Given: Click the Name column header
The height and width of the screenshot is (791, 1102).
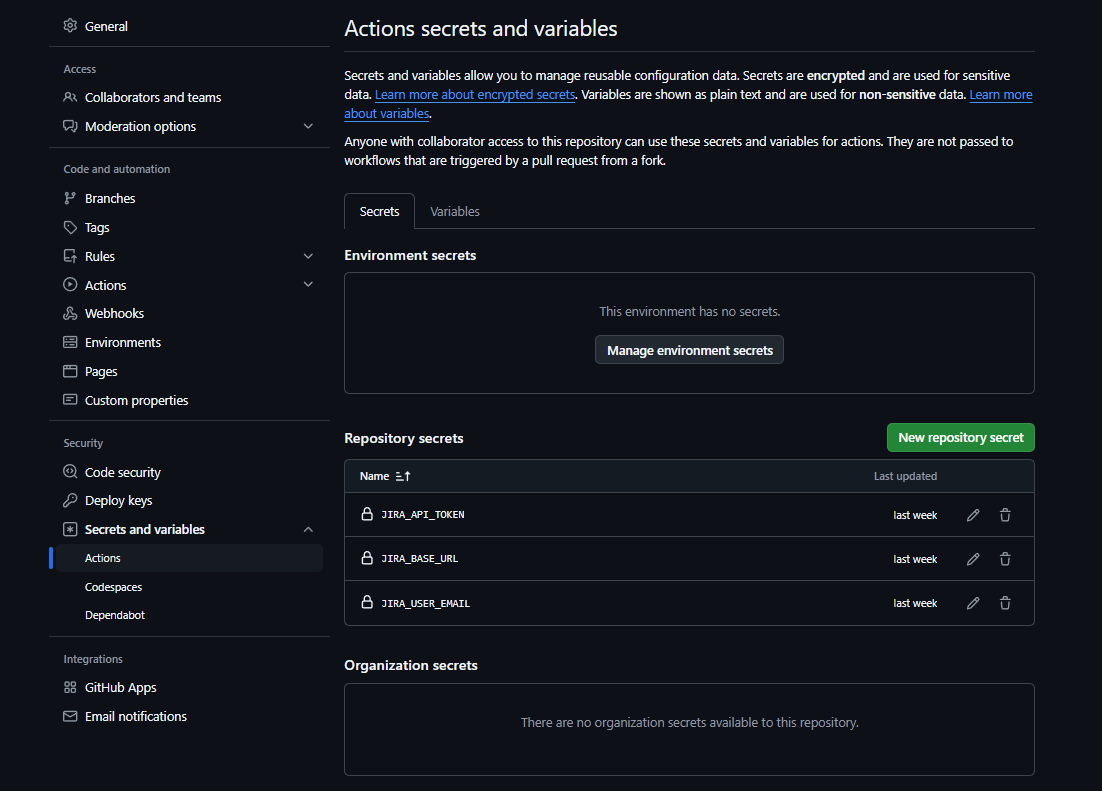Looking at the screenshot, I should pyautogui.click(x=374, y=476).
